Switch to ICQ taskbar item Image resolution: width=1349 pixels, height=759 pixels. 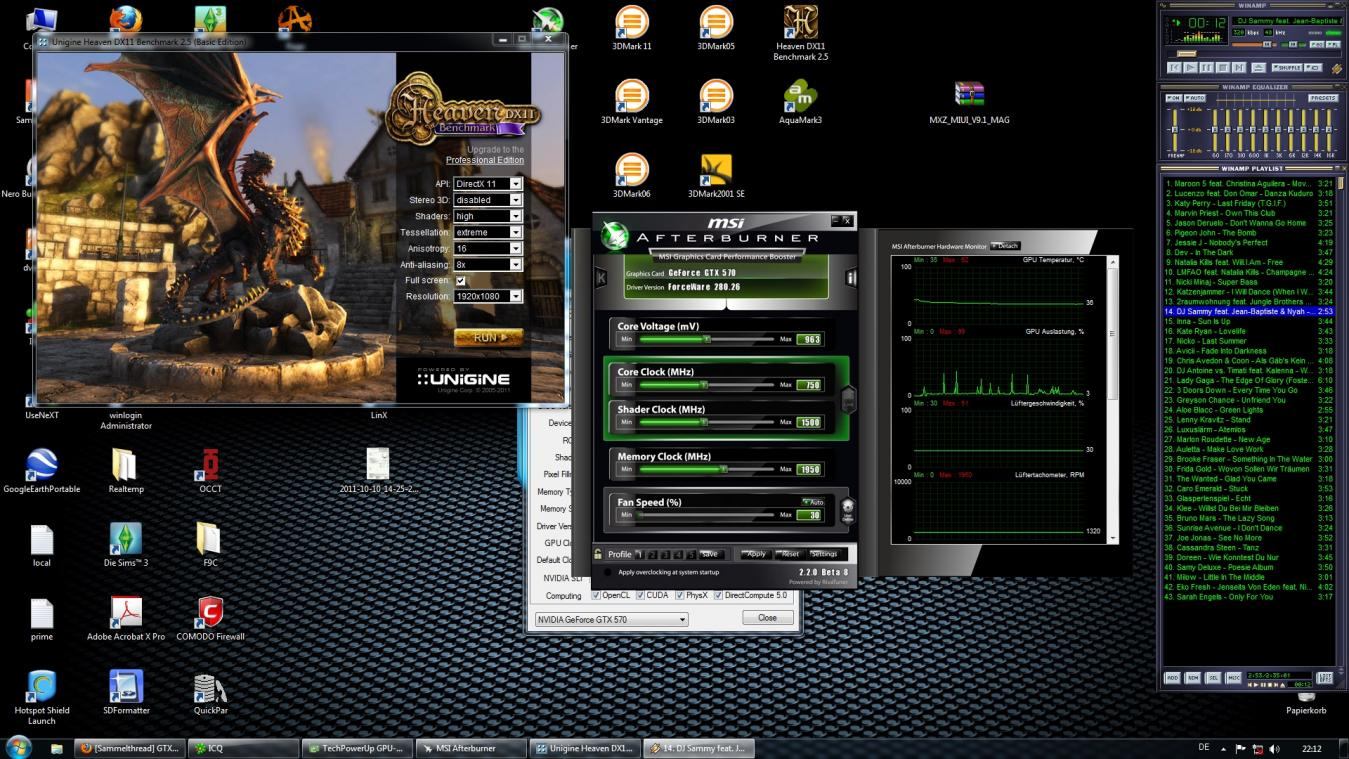tap(244, 748)
